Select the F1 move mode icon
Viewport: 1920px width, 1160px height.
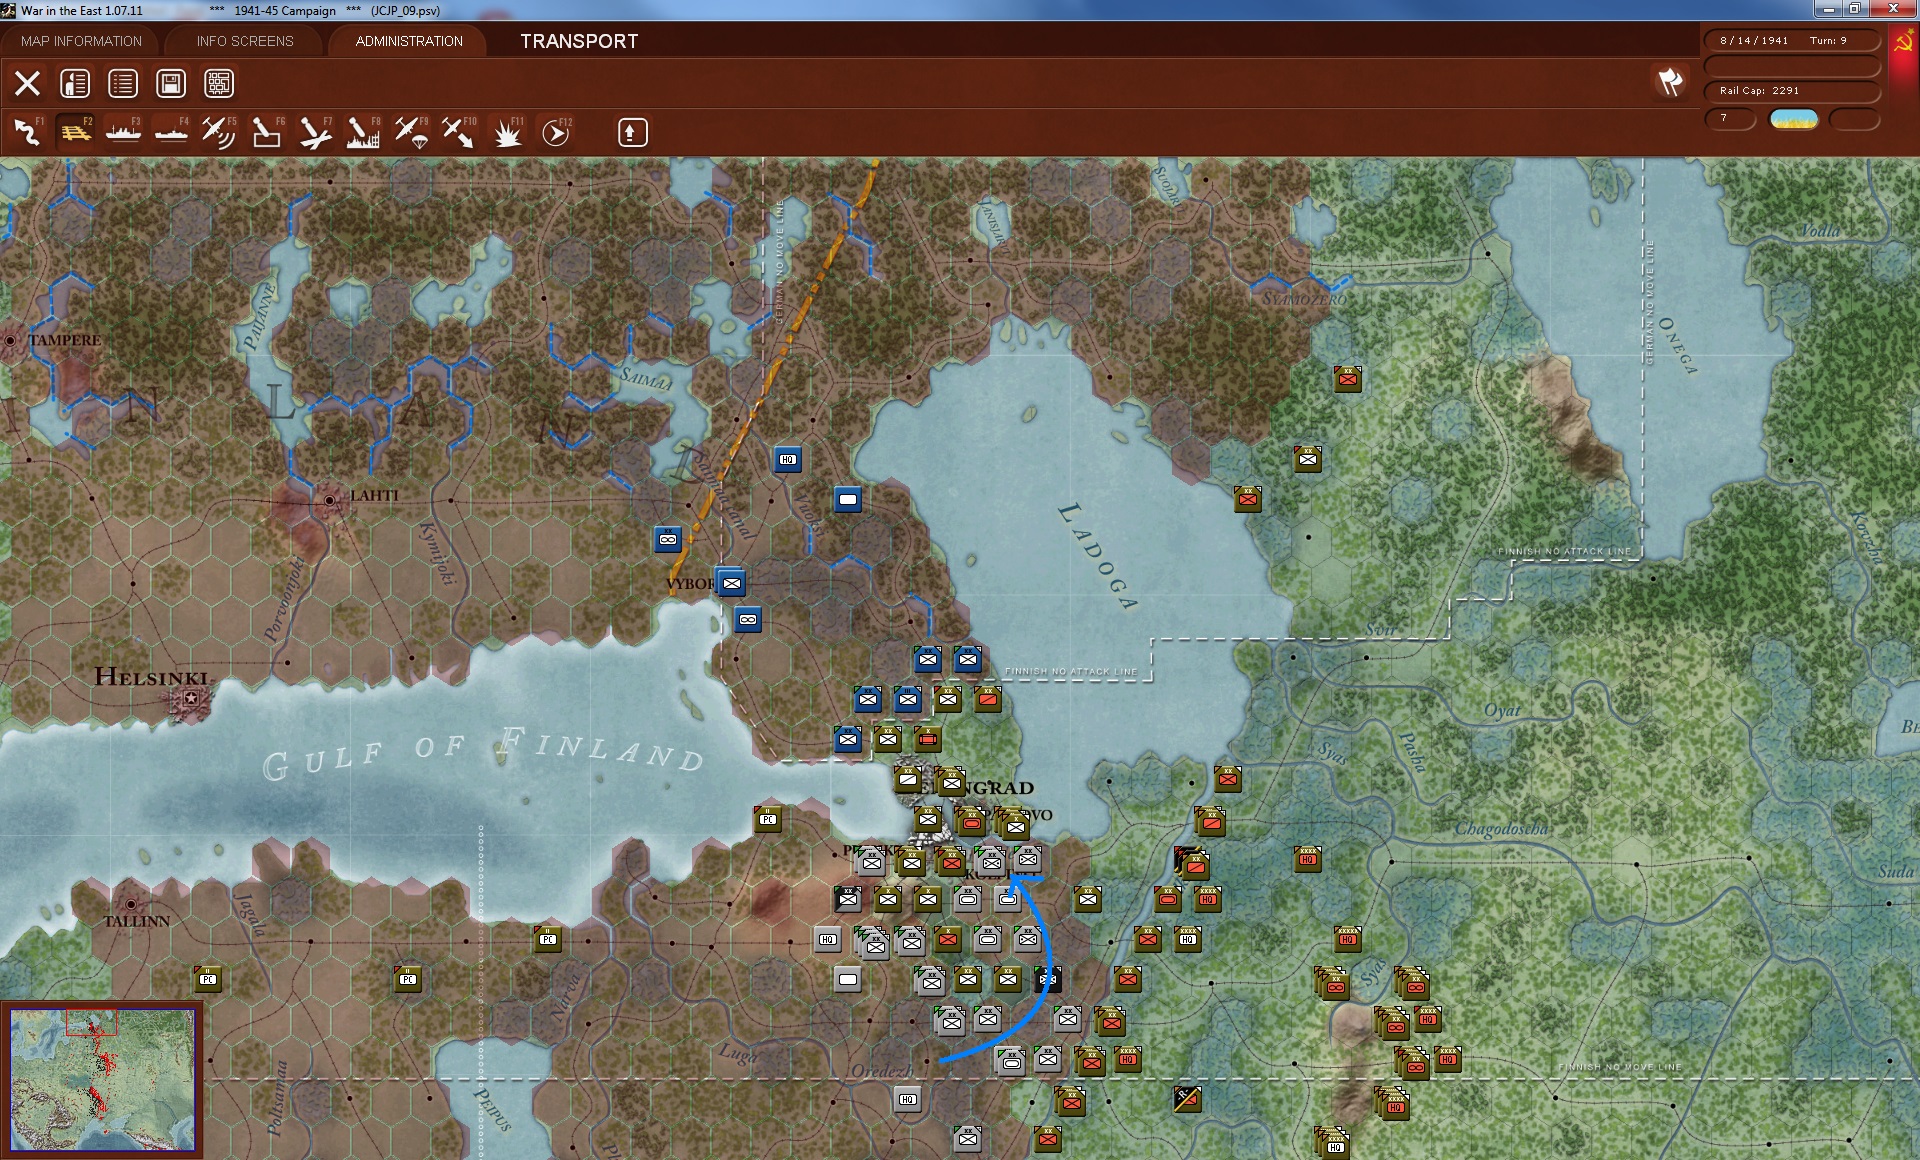point(27,132)
